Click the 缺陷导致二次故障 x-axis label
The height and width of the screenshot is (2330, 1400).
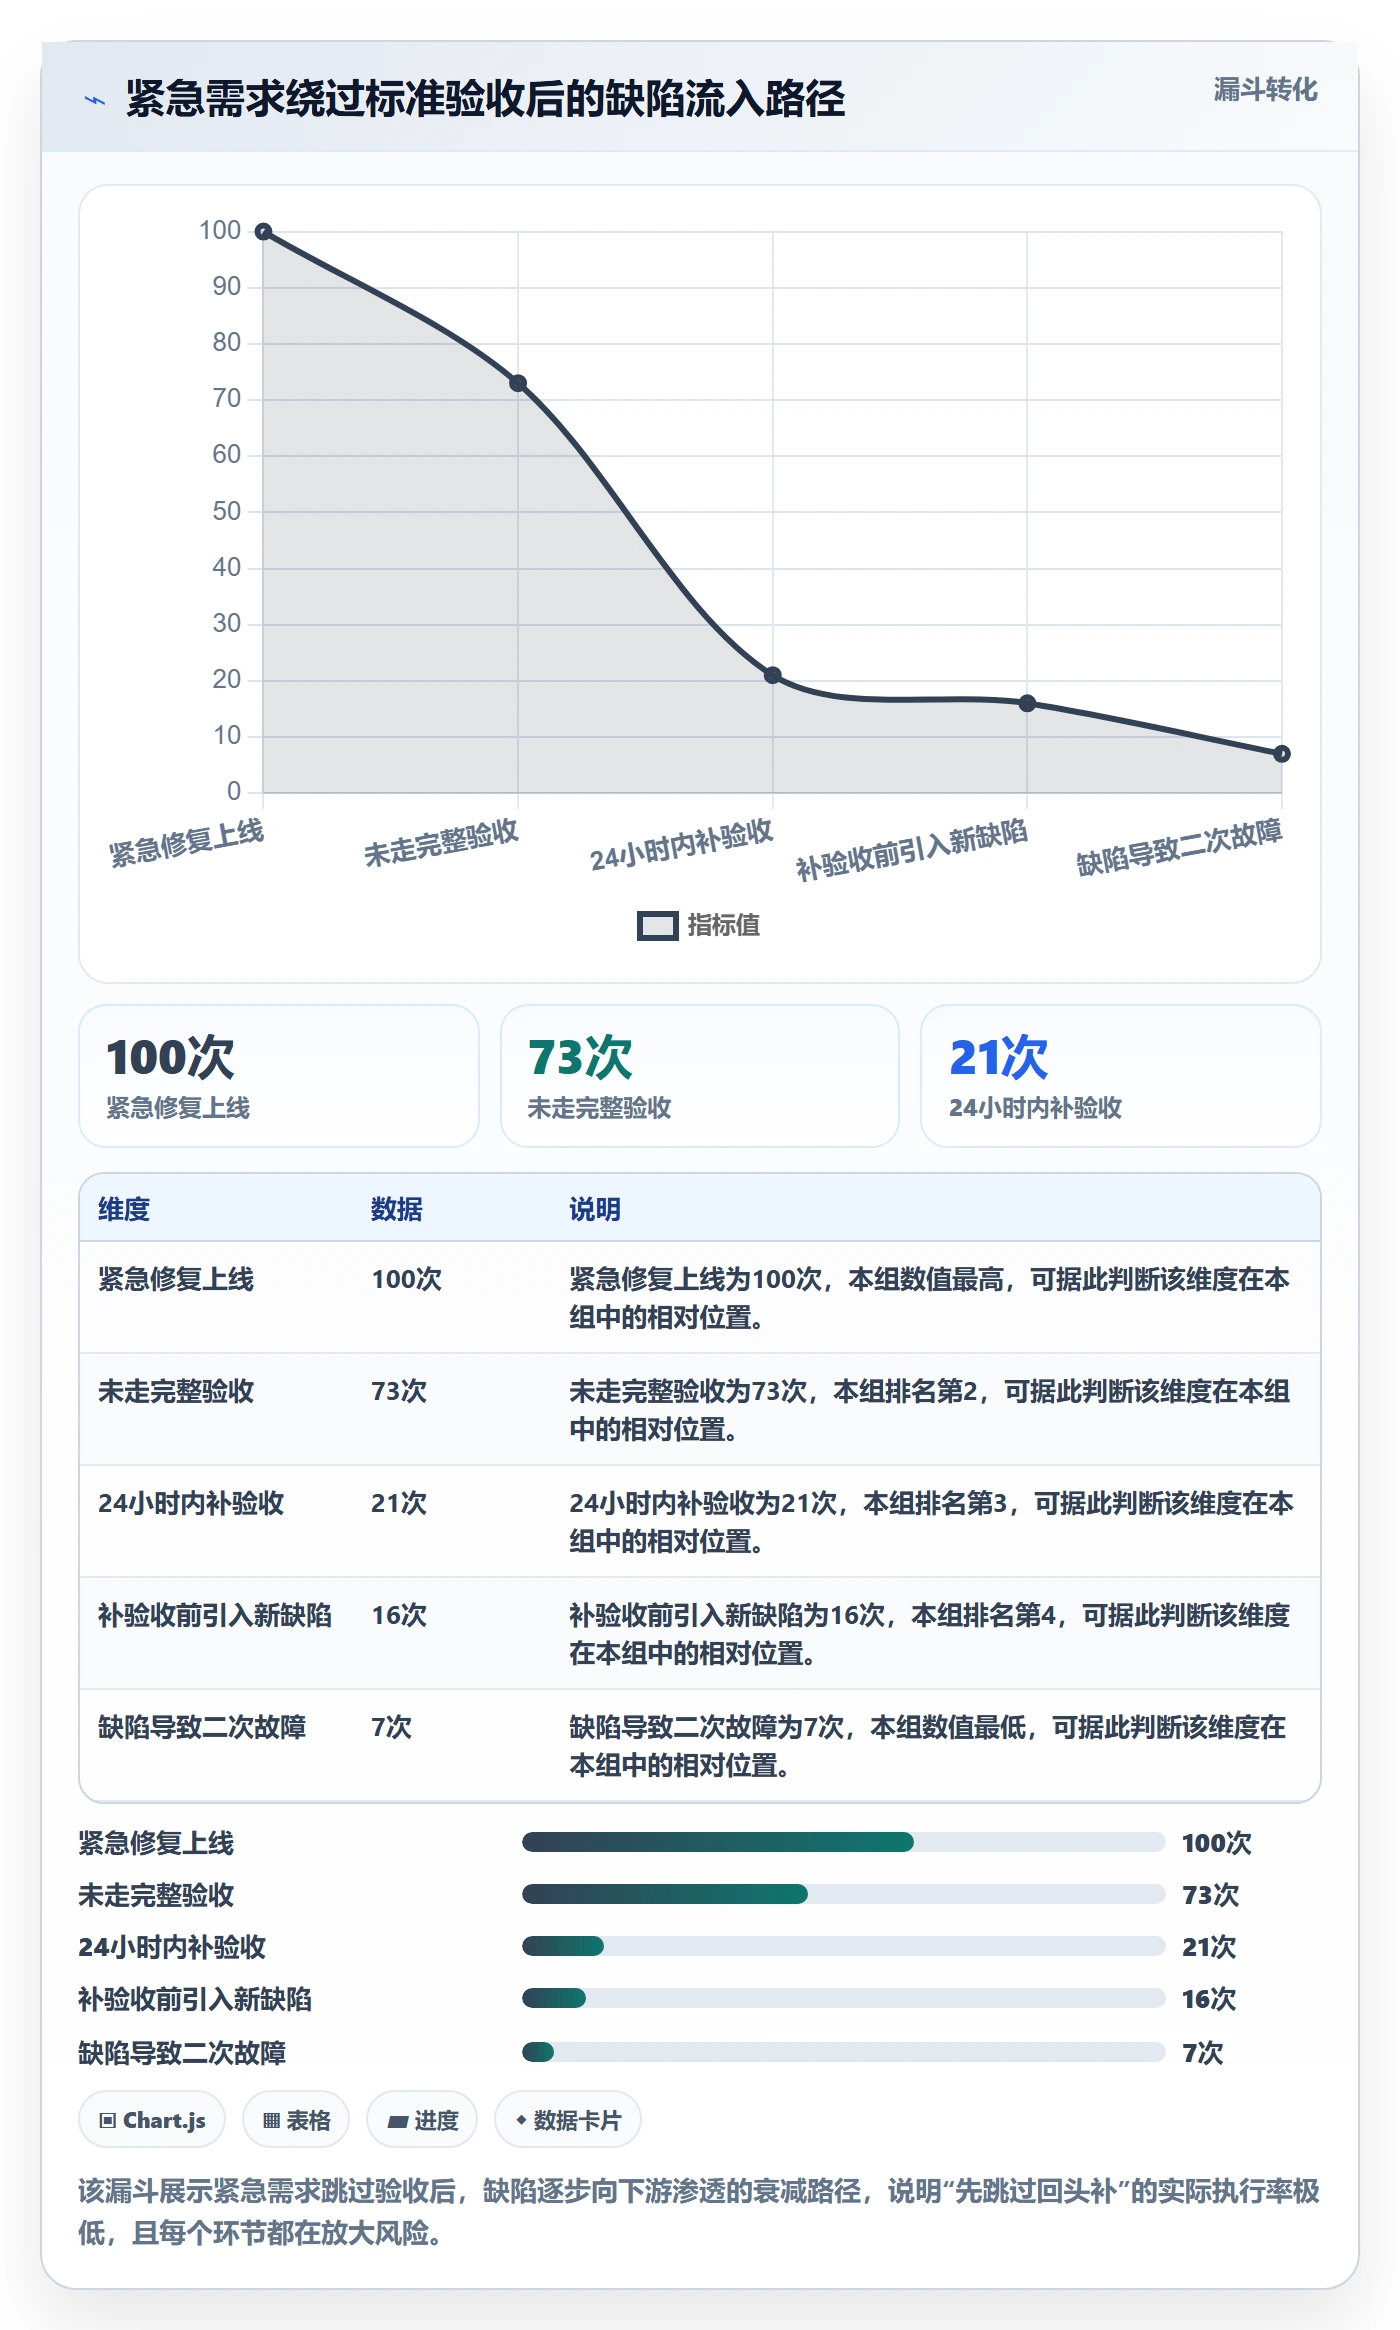[1179, 847]
